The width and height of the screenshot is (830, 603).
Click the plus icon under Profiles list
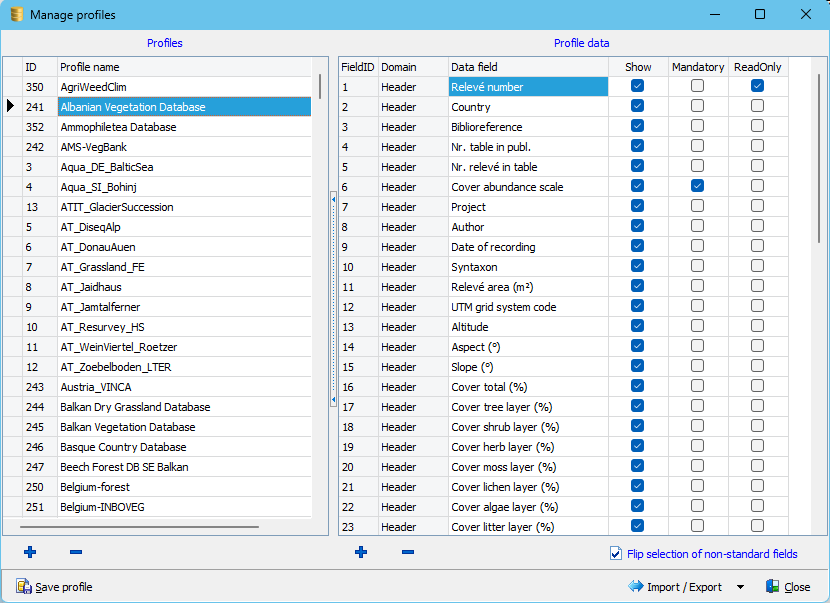pyautogui.click(x=30, y=552)
